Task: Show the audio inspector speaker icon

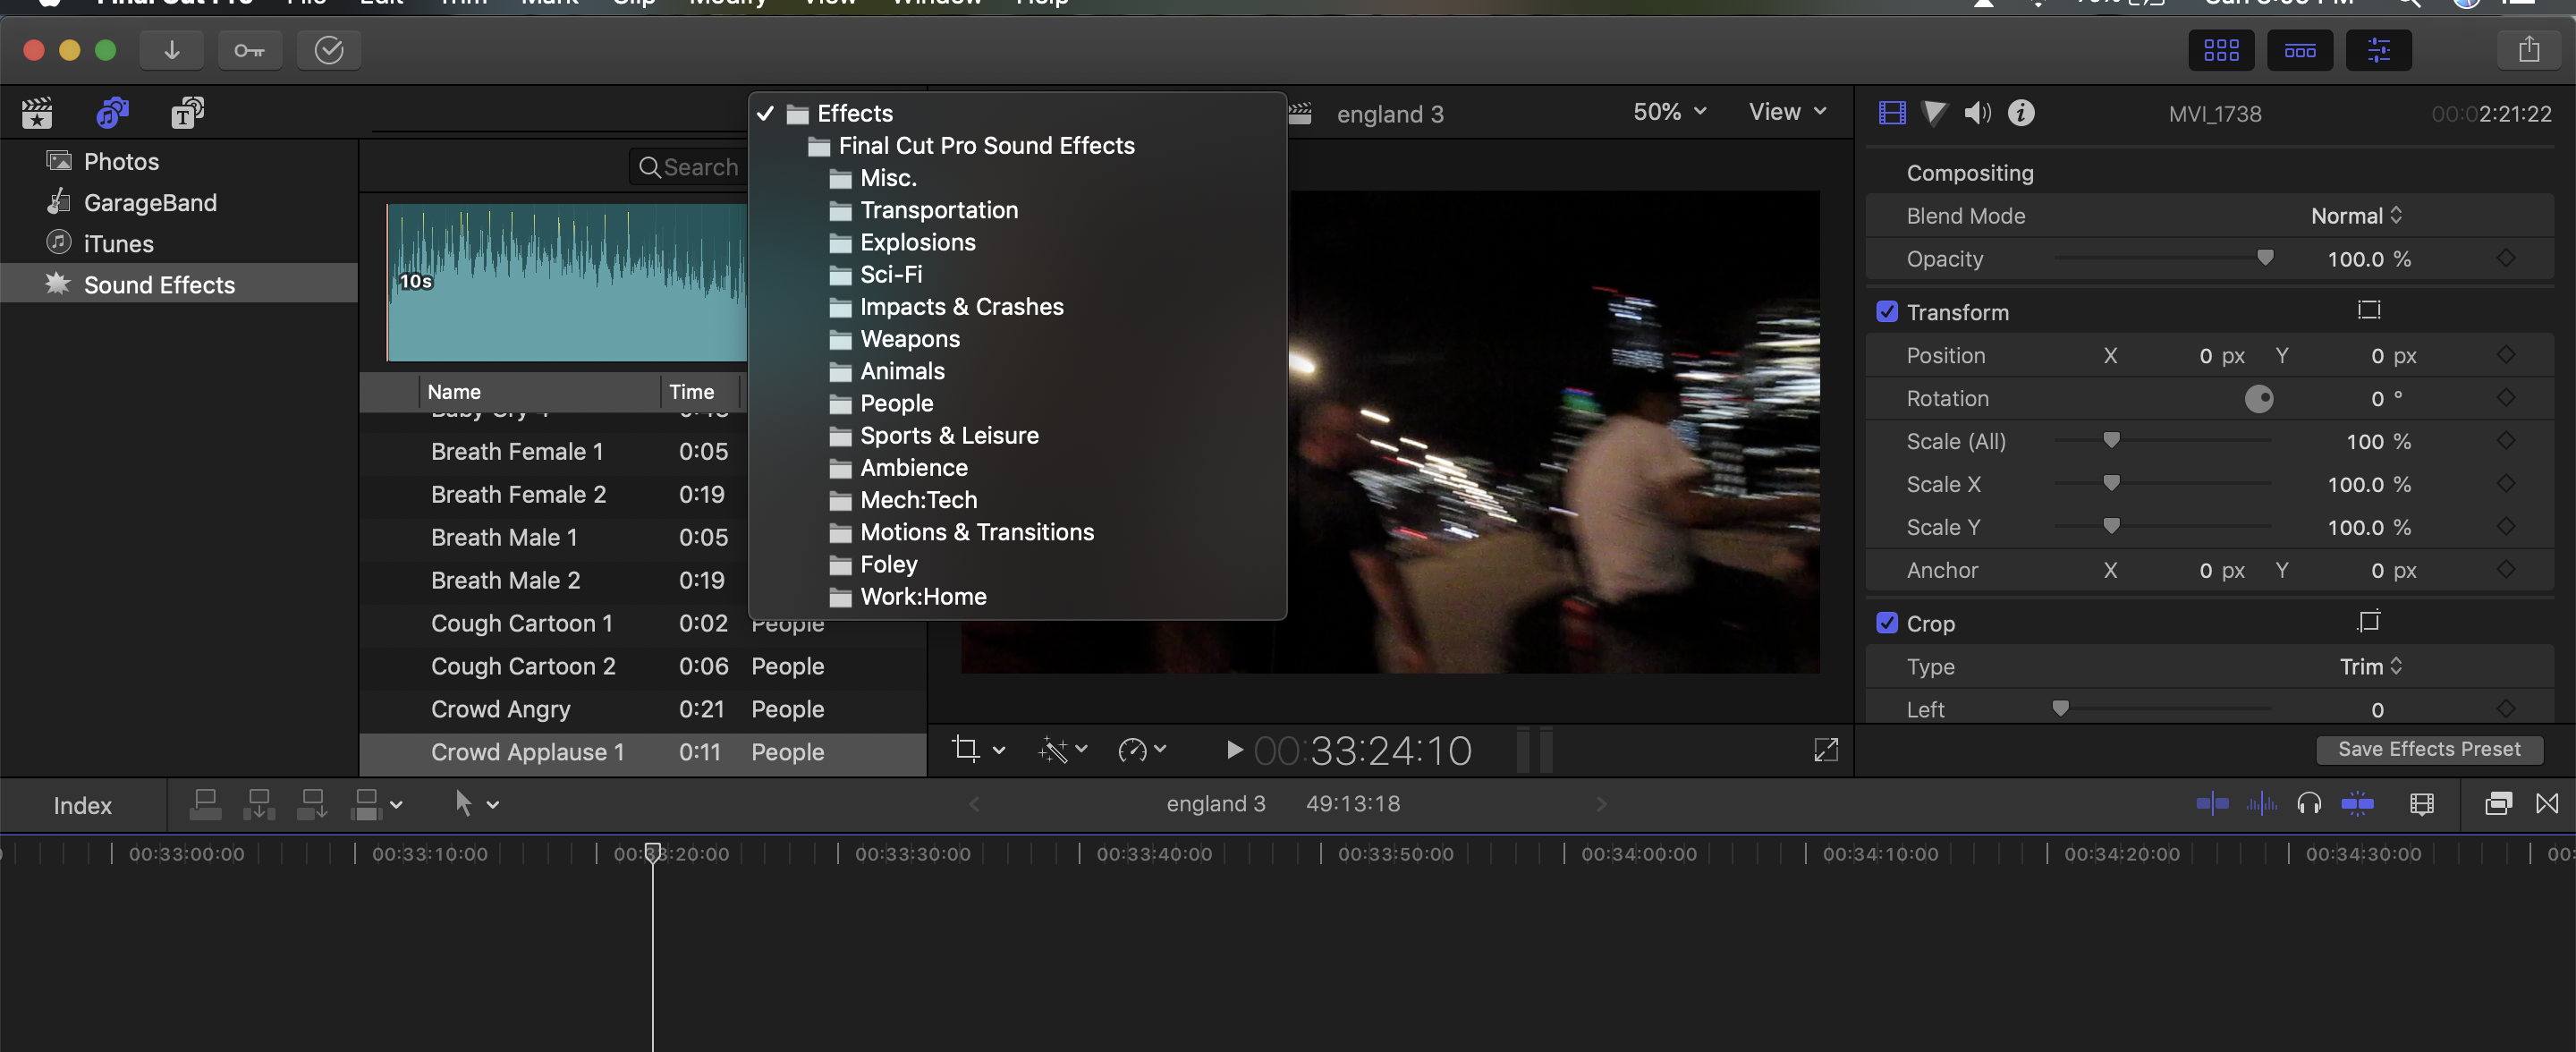Action: pos(1976,113)
